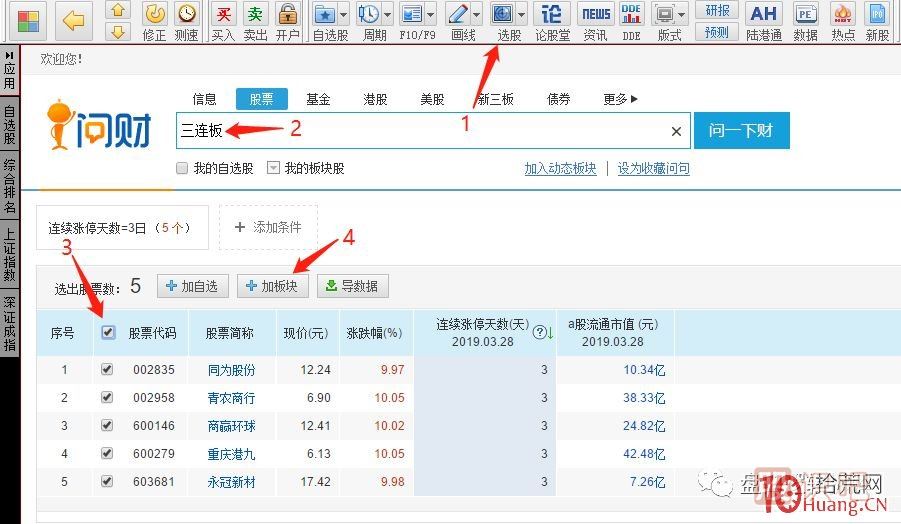Expand the 更多 category menu
Viewport: 901px width, 524px height.
(x=620, y=99)
